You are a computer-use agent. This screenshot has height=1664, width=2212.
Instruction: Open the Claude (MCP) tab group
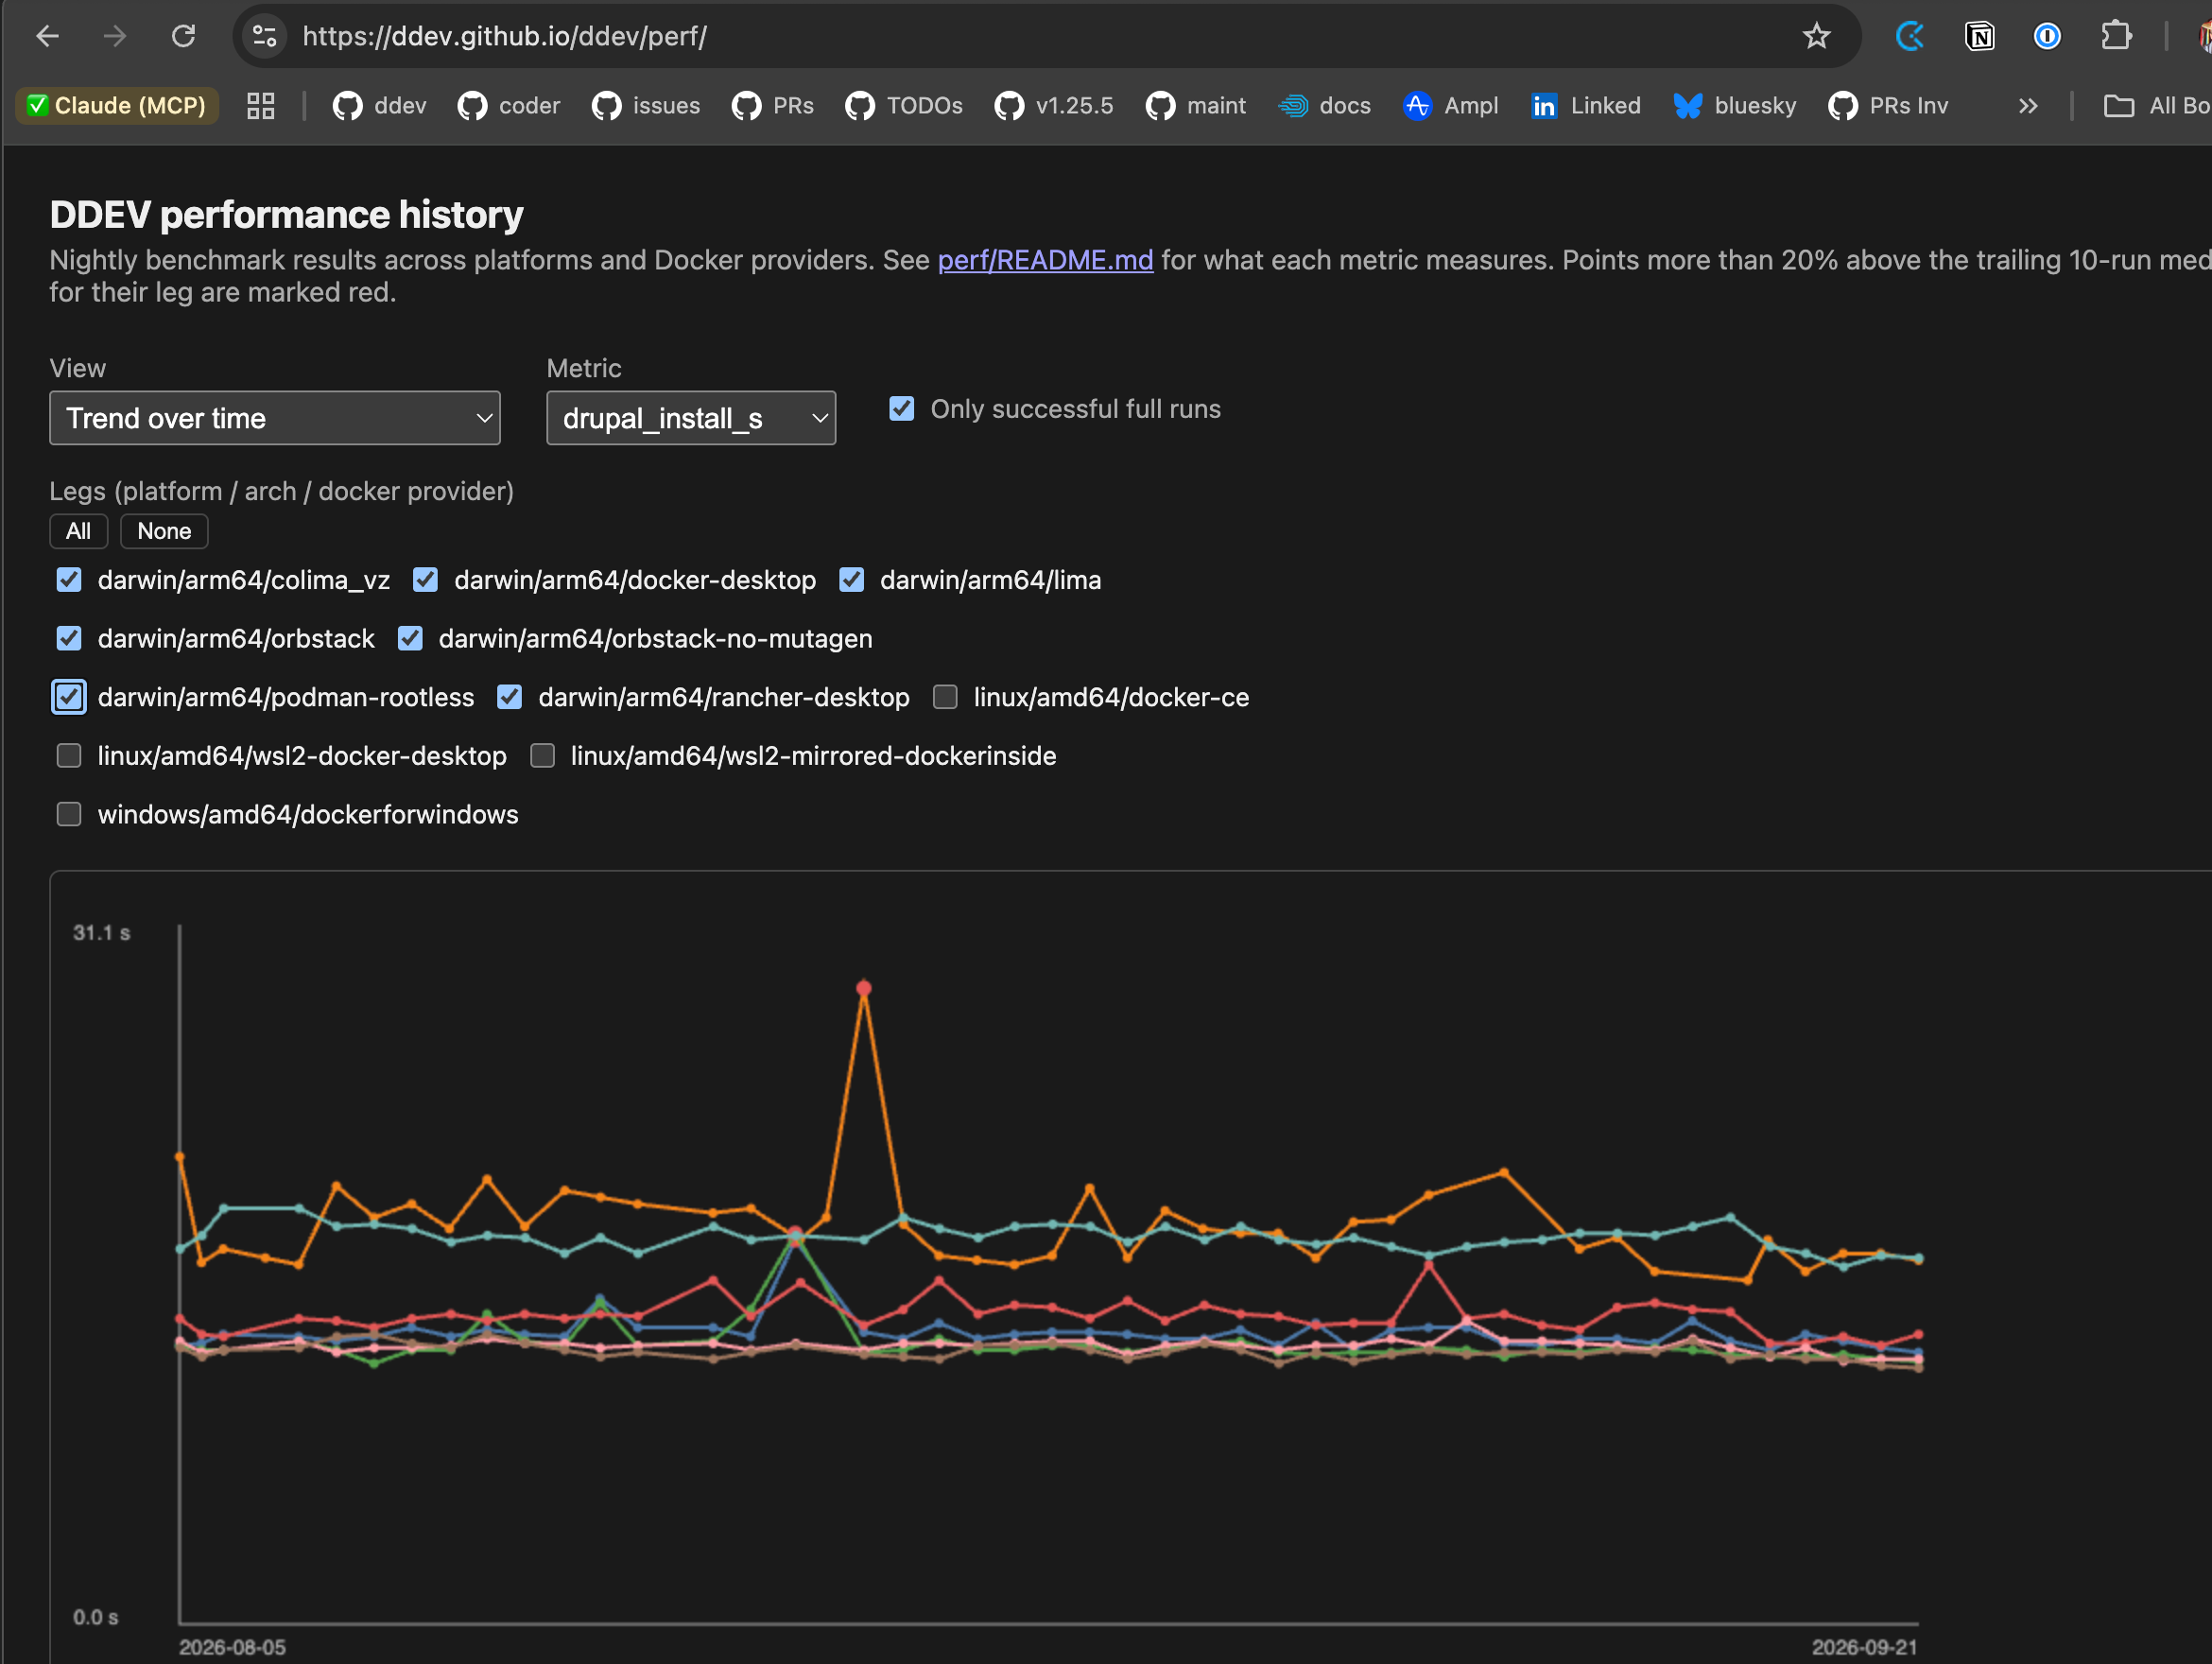click(x=116, y=105)
